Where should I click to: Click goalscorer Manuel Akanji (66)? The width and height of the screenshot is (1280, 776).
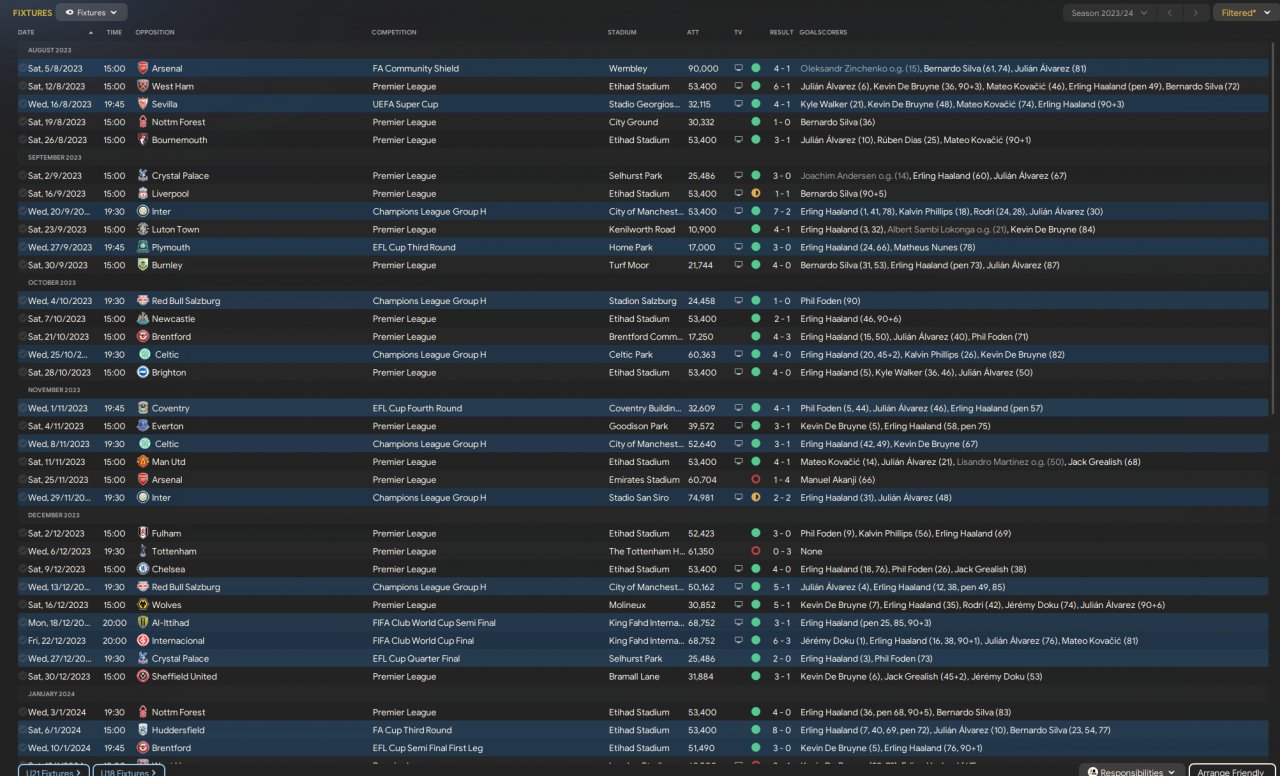pyautogui.click(x=838, y=480)
